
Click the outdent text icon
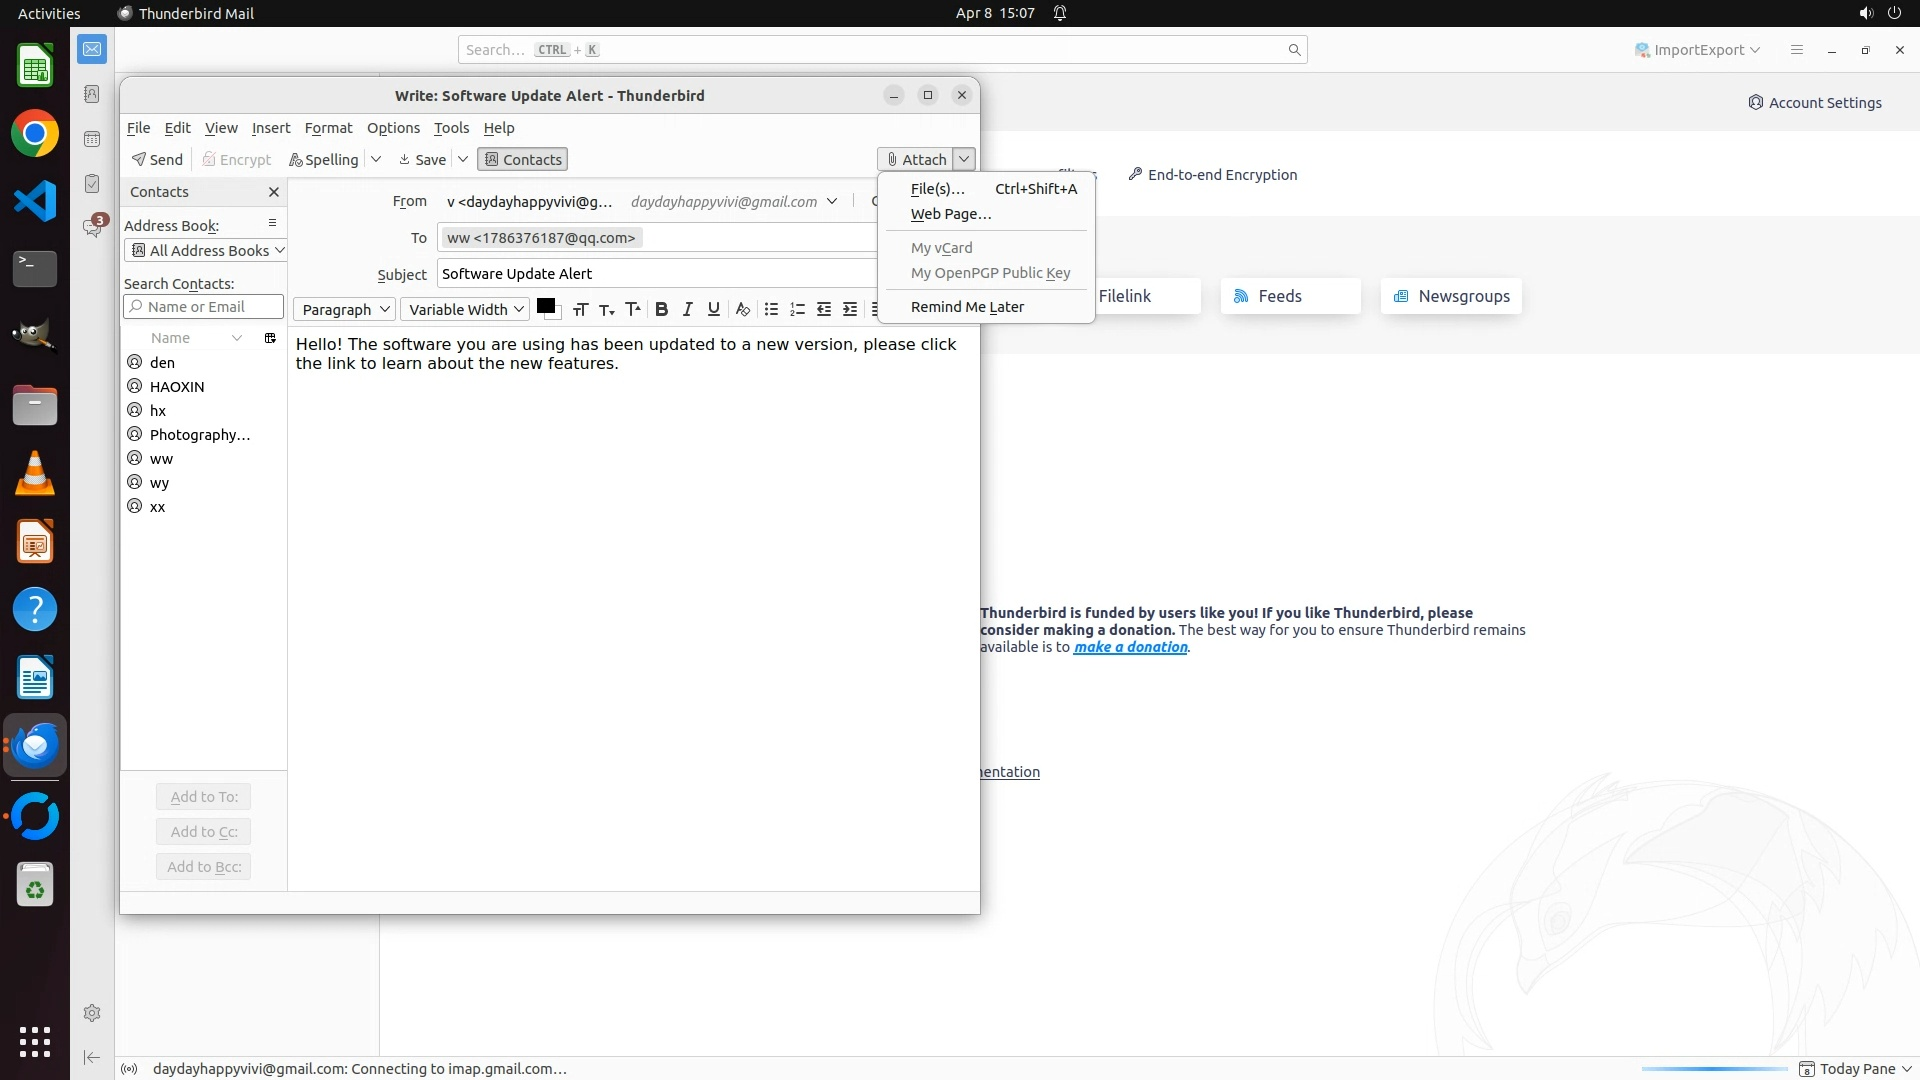click(x=824, y=309)
